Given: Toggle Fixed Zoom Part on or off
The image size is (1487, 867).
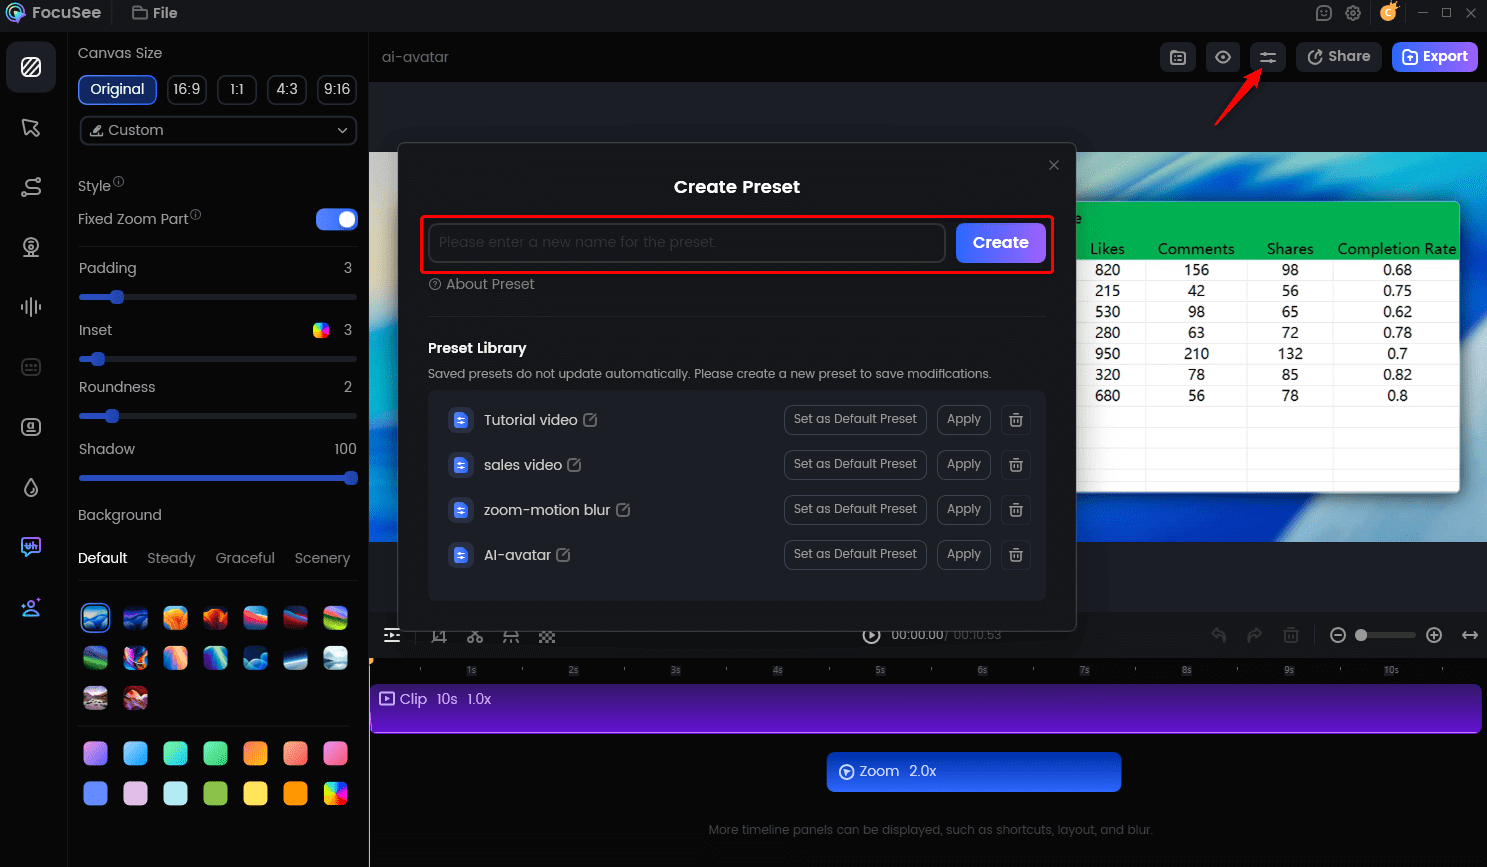Looking at the screenshot, I should (x=336, y=219).
